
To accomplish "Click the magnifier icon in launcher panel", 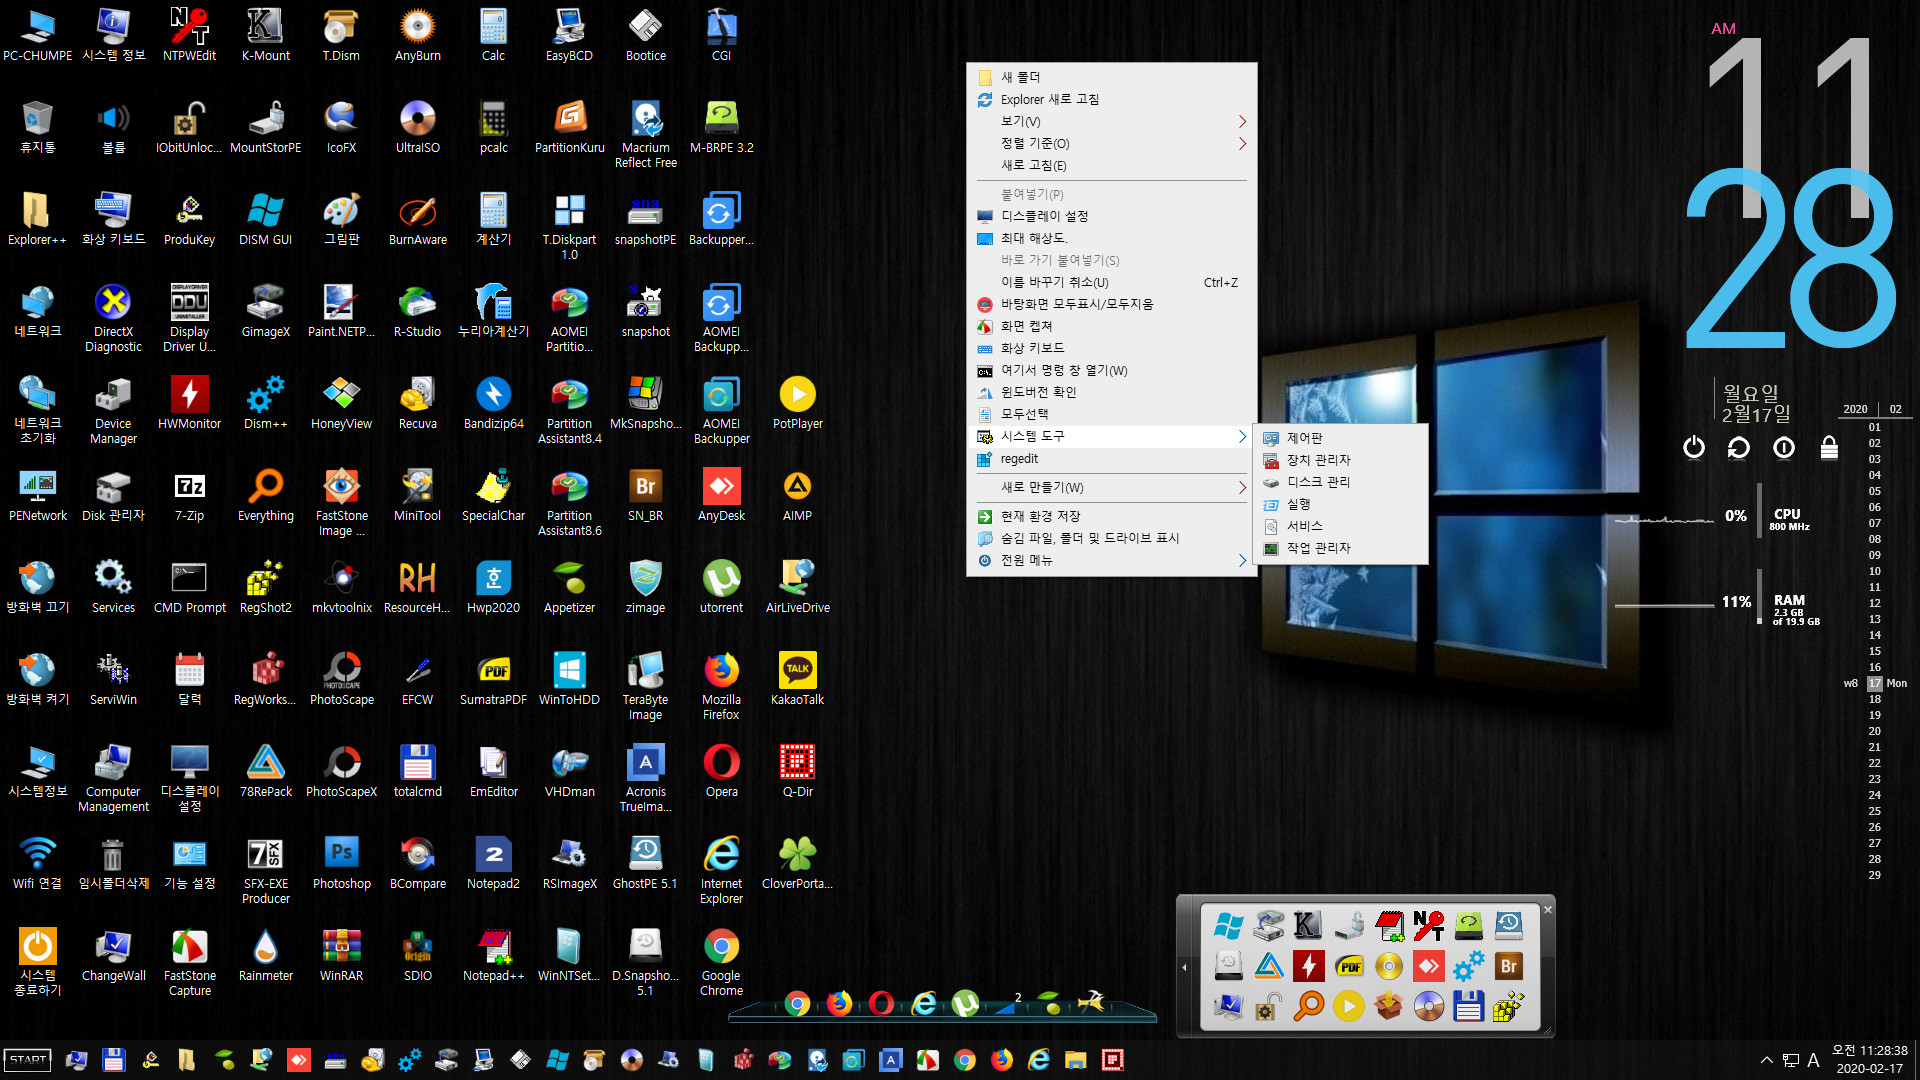I will click(1308, 1006).
